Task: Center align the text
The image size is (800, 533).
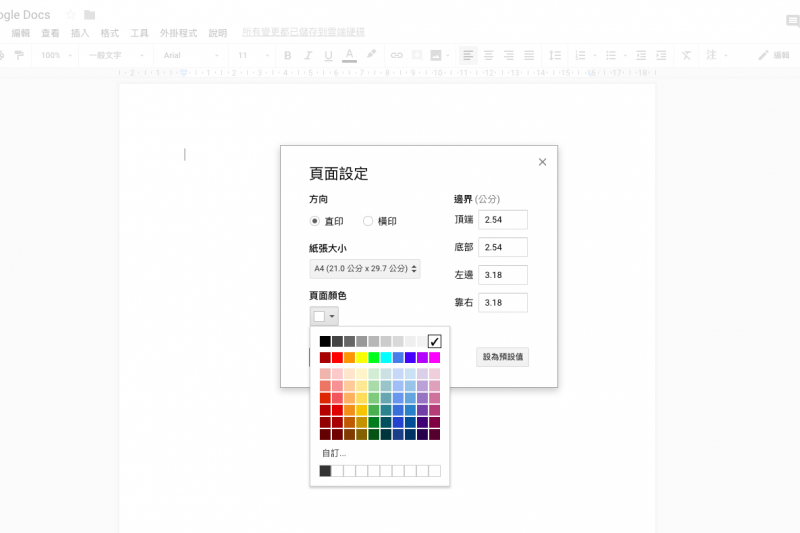Action: coord(488,55)
